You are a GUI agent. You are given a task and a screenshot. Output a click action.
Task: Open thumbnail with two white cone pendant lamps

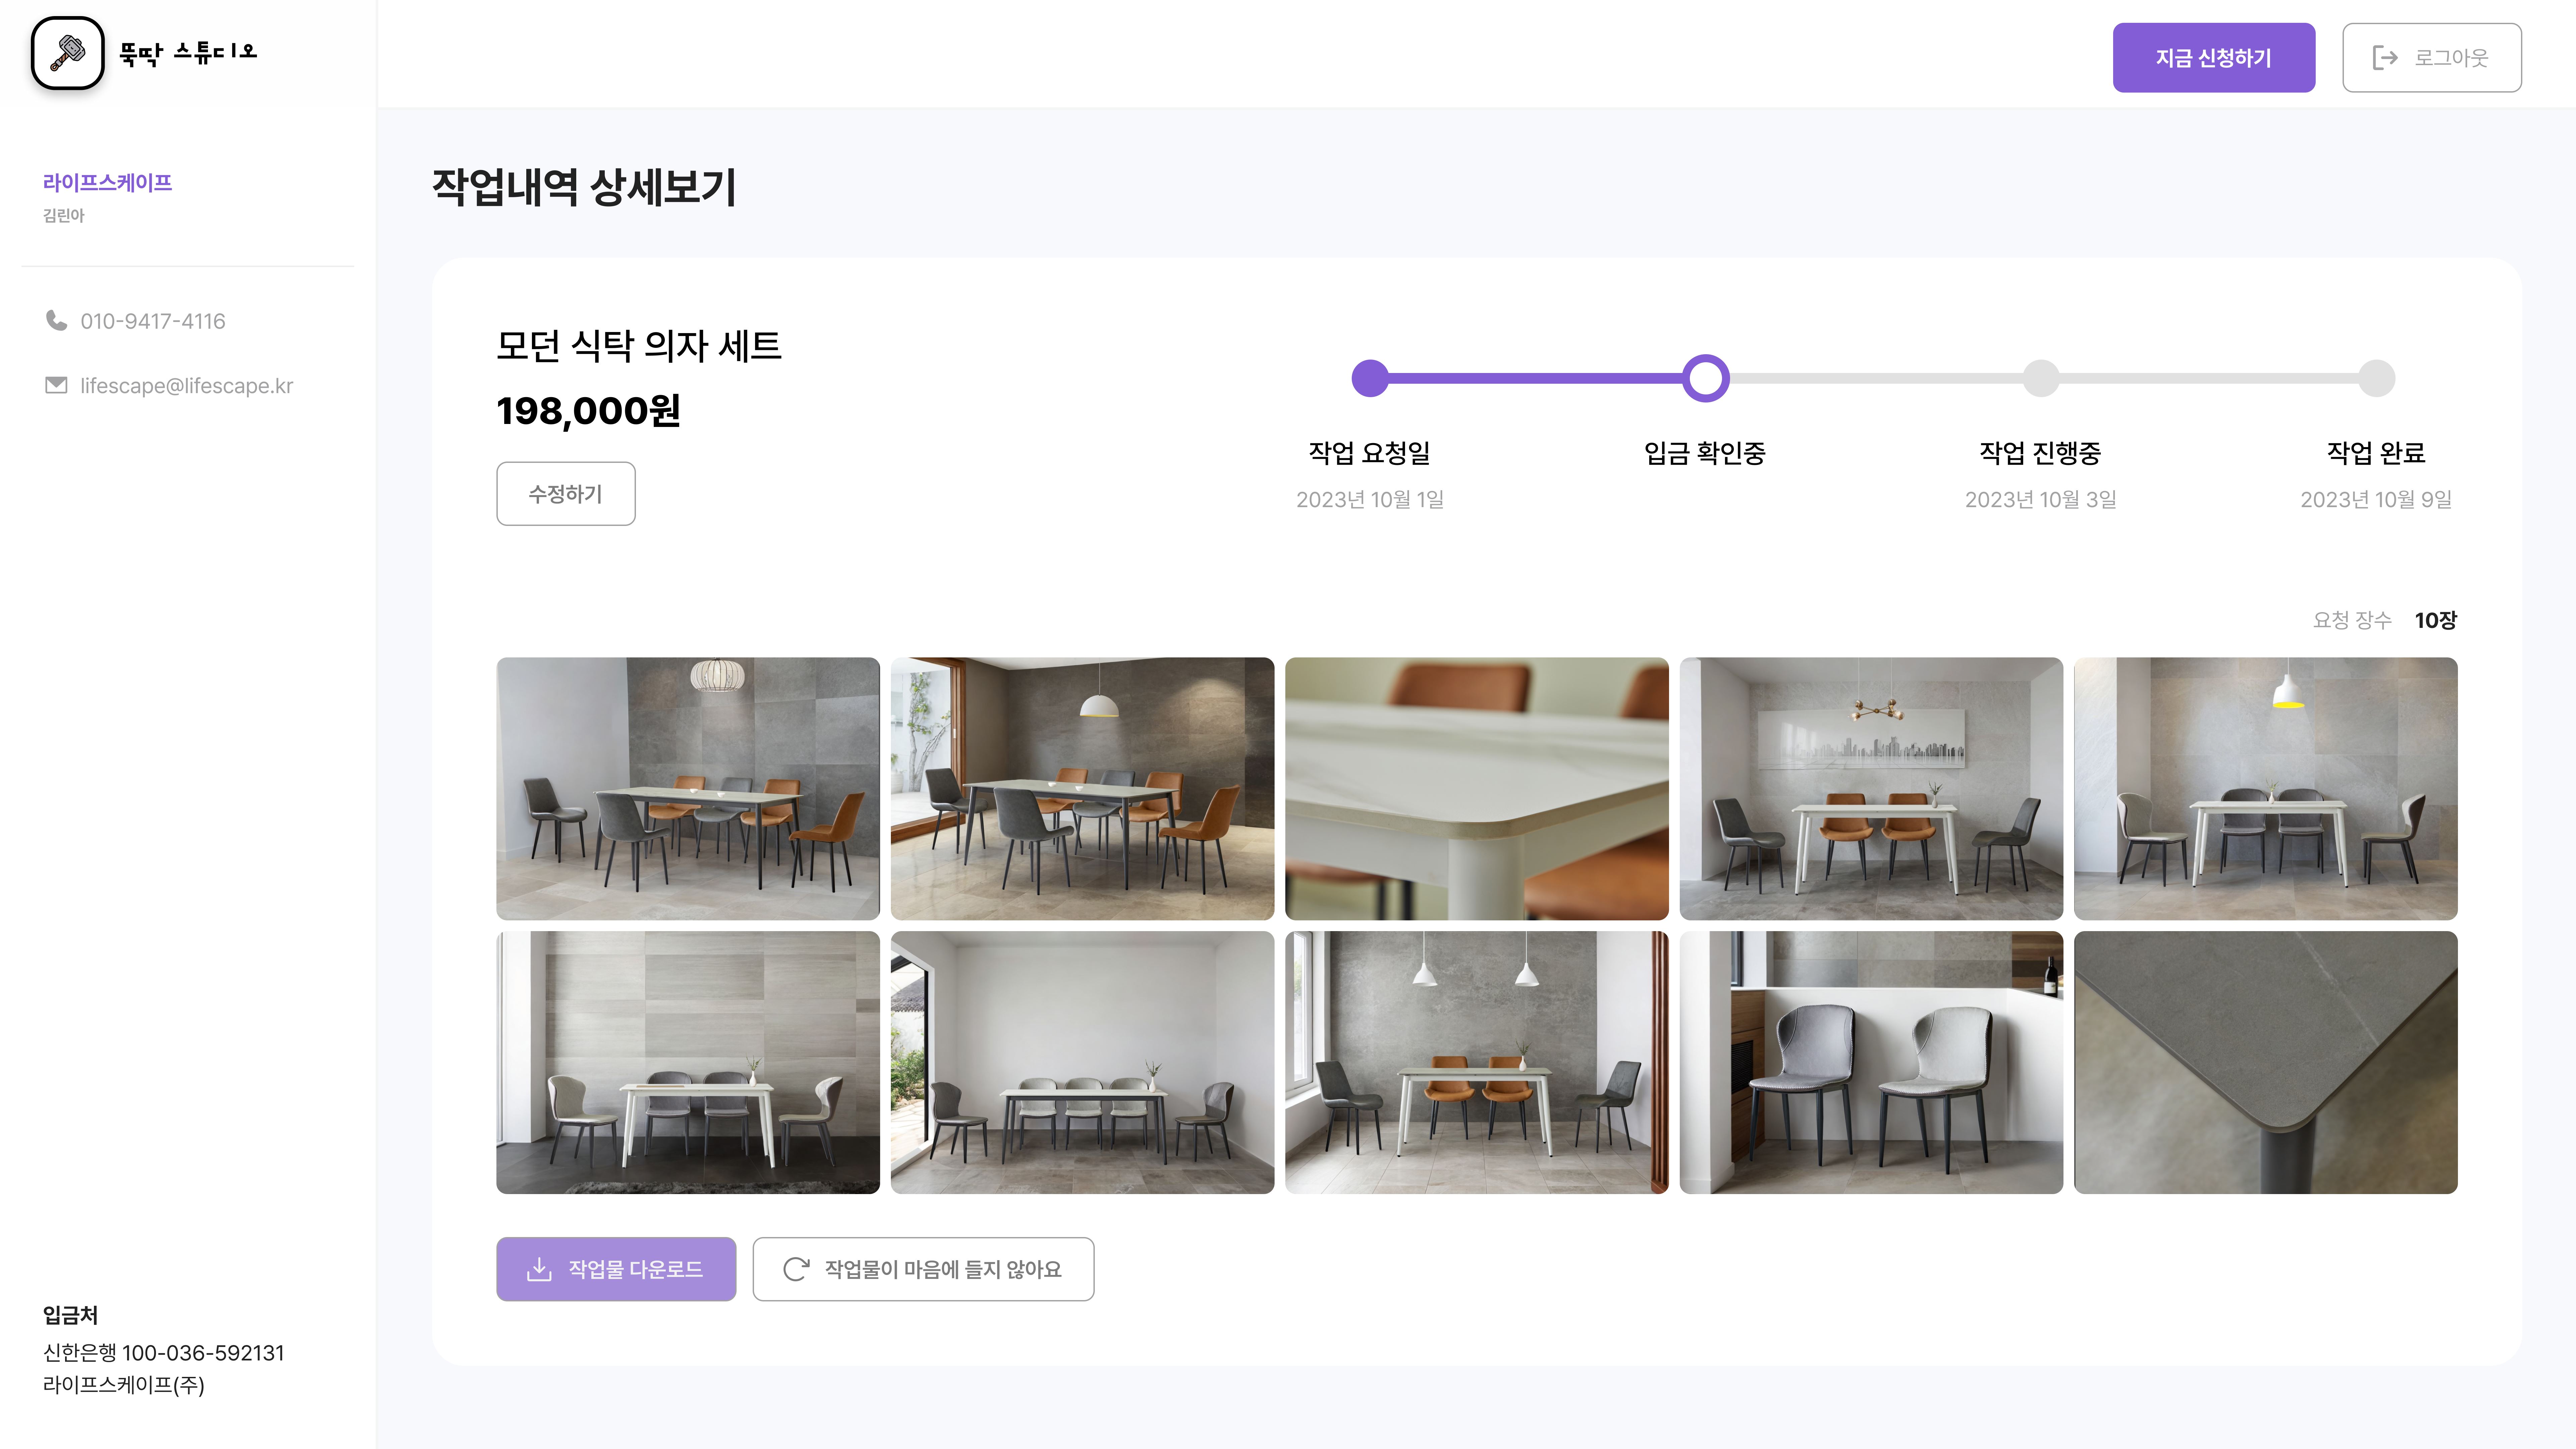1477,1062
